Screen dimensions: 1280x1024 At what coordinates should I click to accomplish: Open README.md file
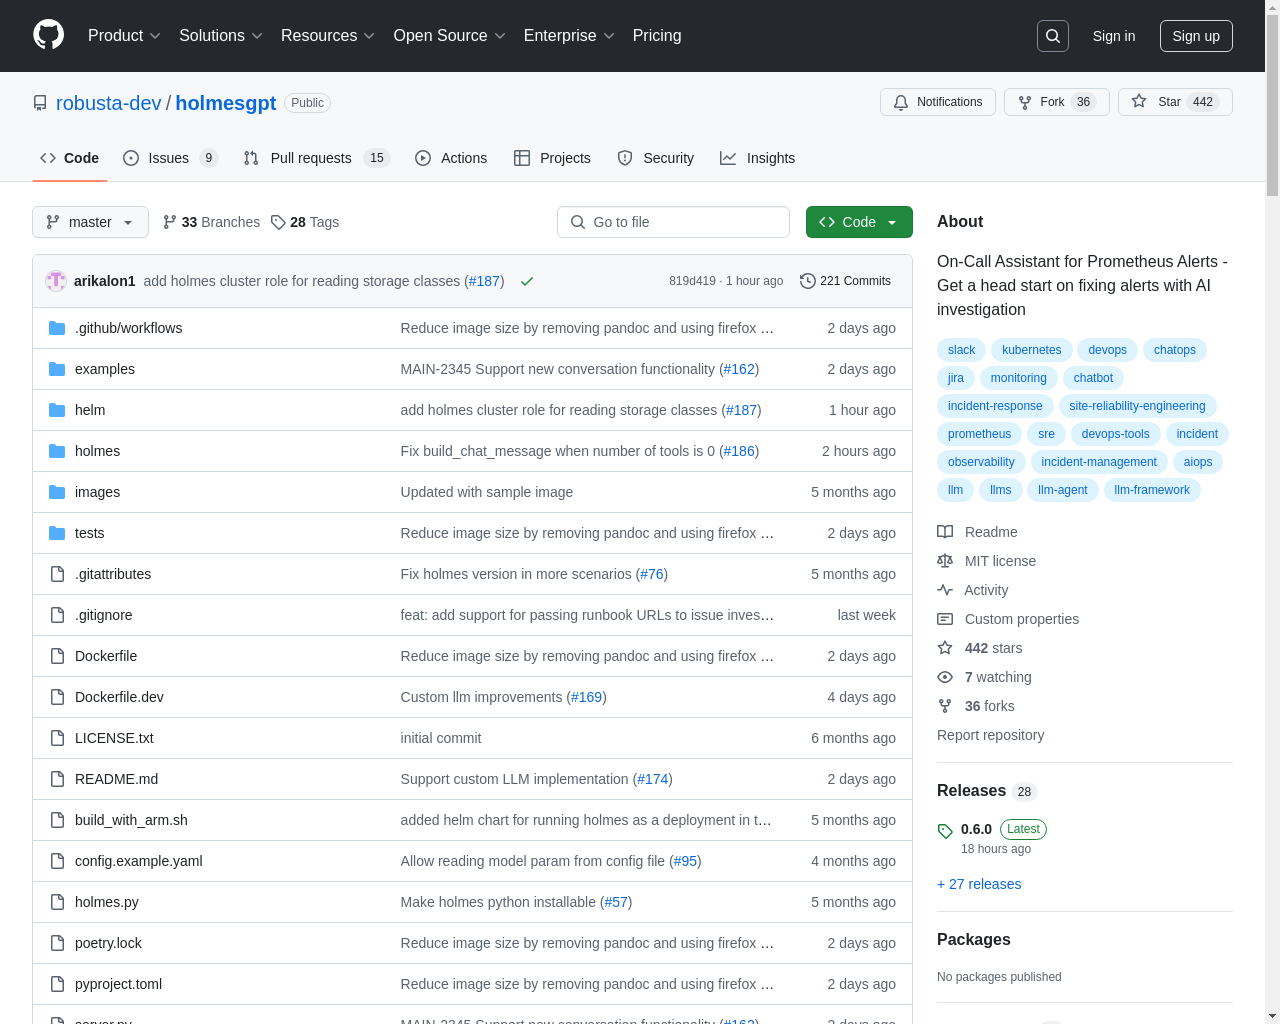[116, 779]
